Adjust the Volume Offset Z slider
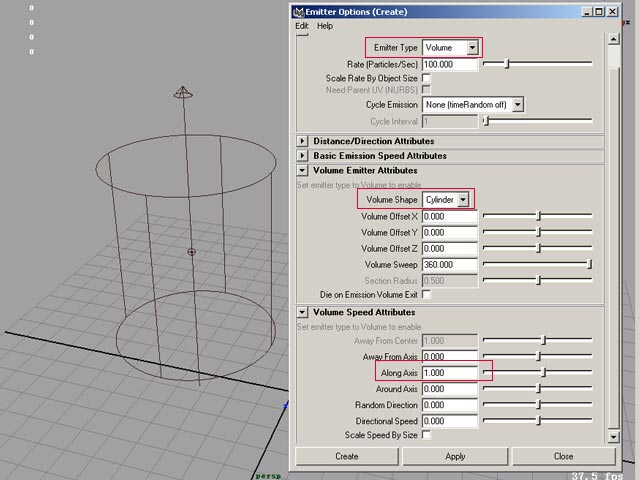This screenshot has width=640, height=480. click(x=538, y=248)
